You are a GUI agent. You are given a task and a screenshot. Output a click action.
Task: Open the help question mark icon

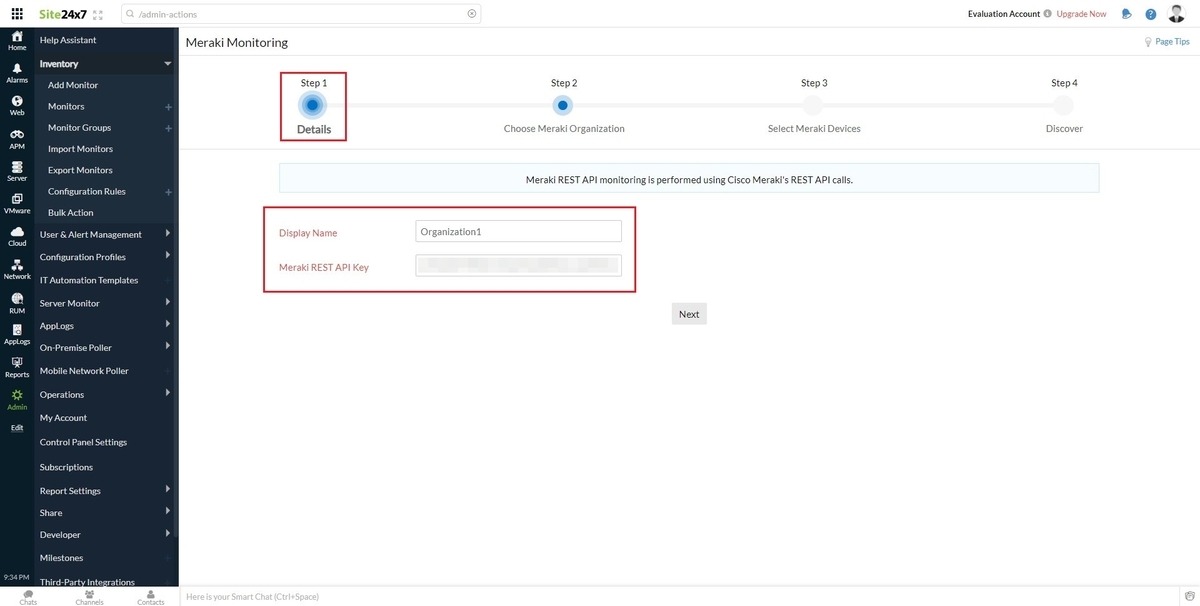(x=1151, y=14)
